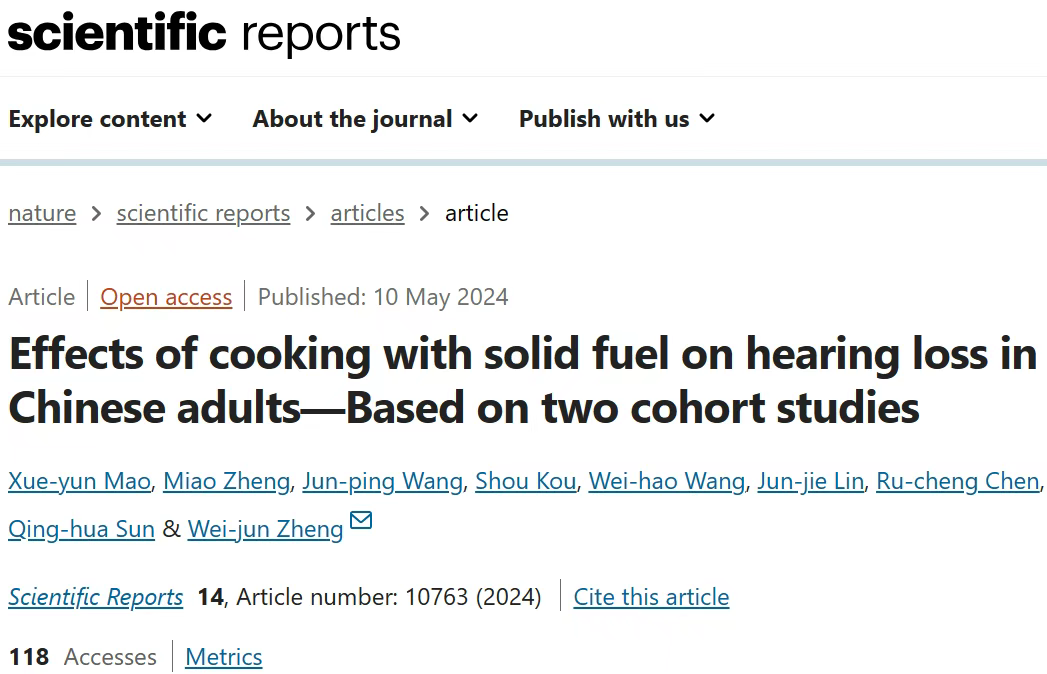Open author Ru-cheng Chen's info
Image resolution: width=1047 pixels, height=674 pixels.
(x=958, y=481)
